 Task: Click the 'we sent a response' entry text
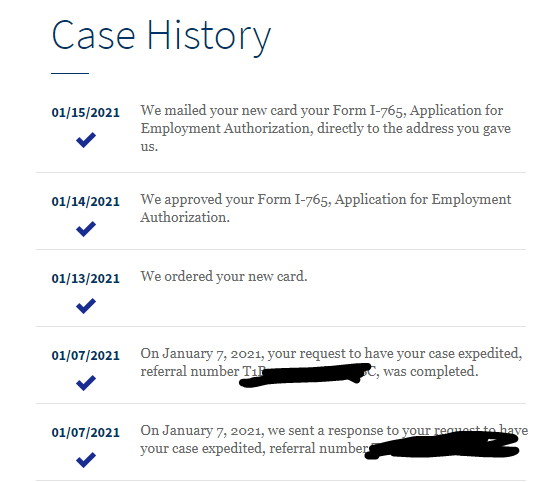[x=334, y=440]
